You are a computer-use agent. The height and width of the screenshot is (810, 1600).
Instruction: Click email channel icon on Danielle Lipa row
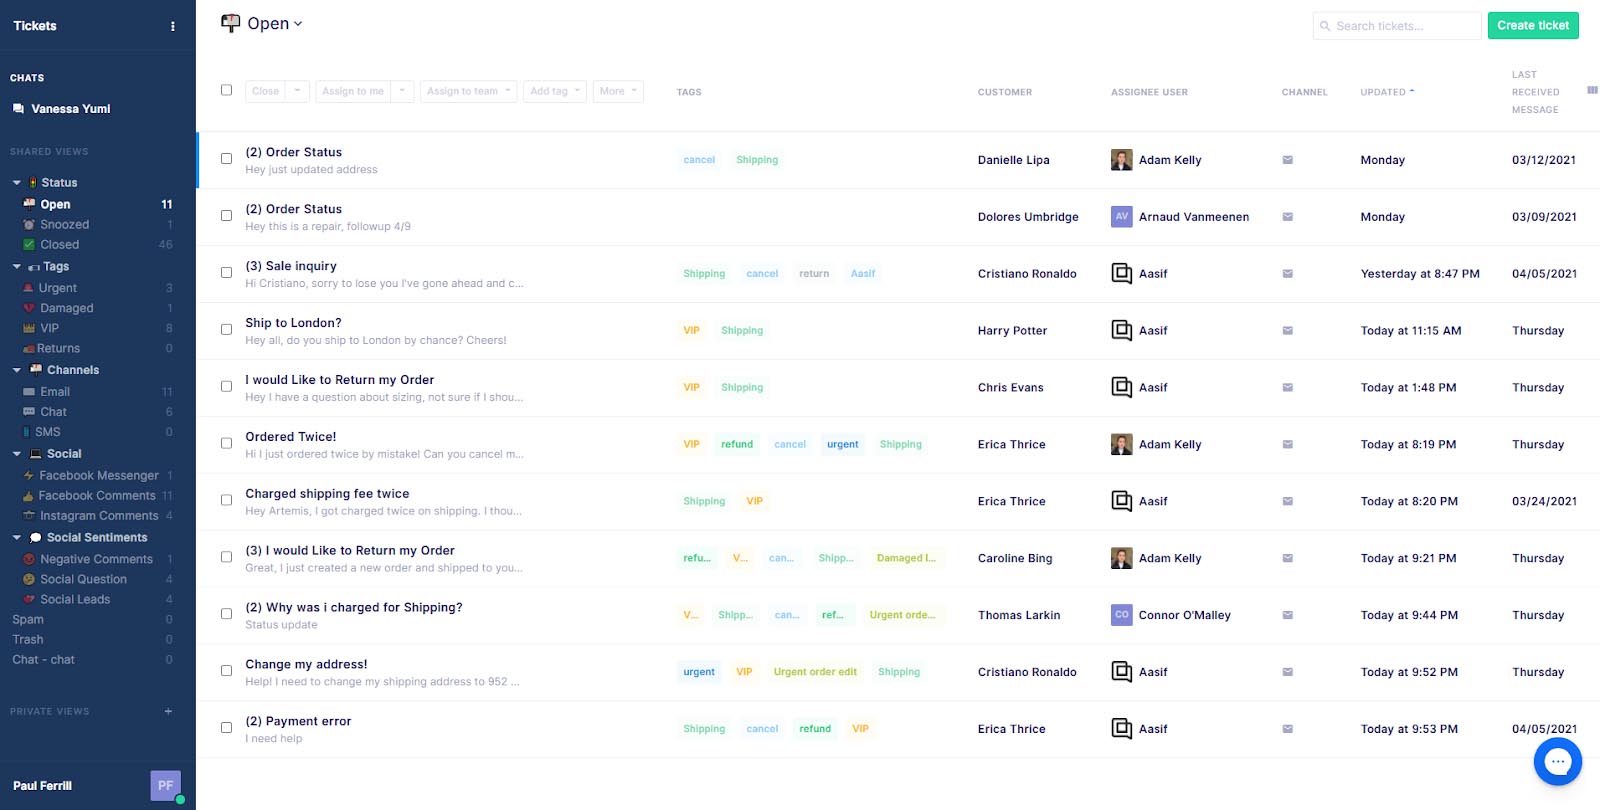pos(1288,160)
